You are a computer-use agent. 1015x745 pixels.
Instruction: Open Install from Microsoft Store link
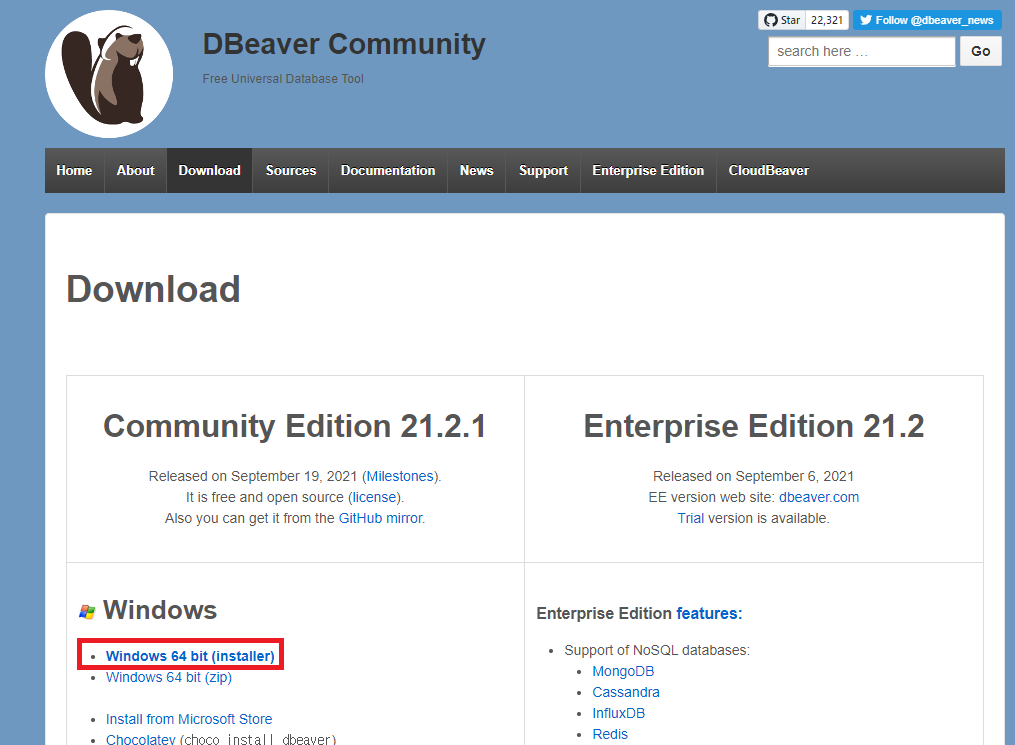tap(189, 719)
